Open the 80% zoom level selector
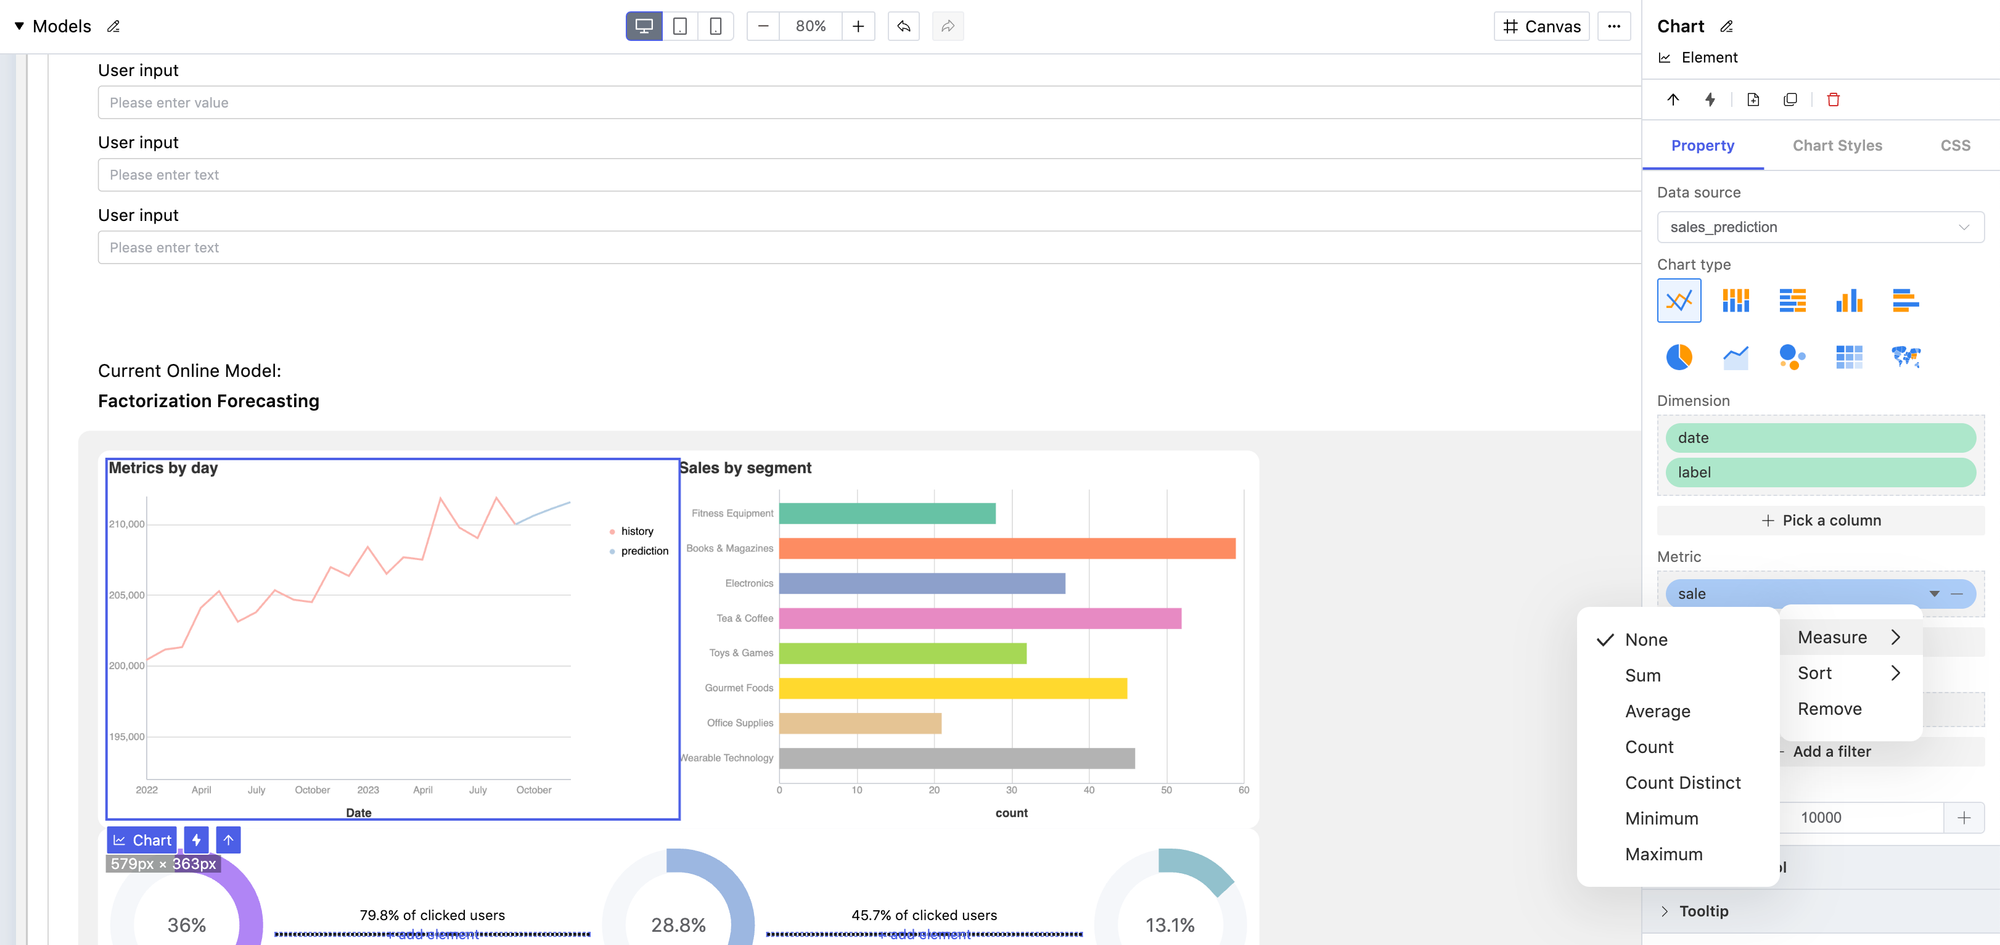Viewport: 2000px width, 945px height. pos(811,27)
